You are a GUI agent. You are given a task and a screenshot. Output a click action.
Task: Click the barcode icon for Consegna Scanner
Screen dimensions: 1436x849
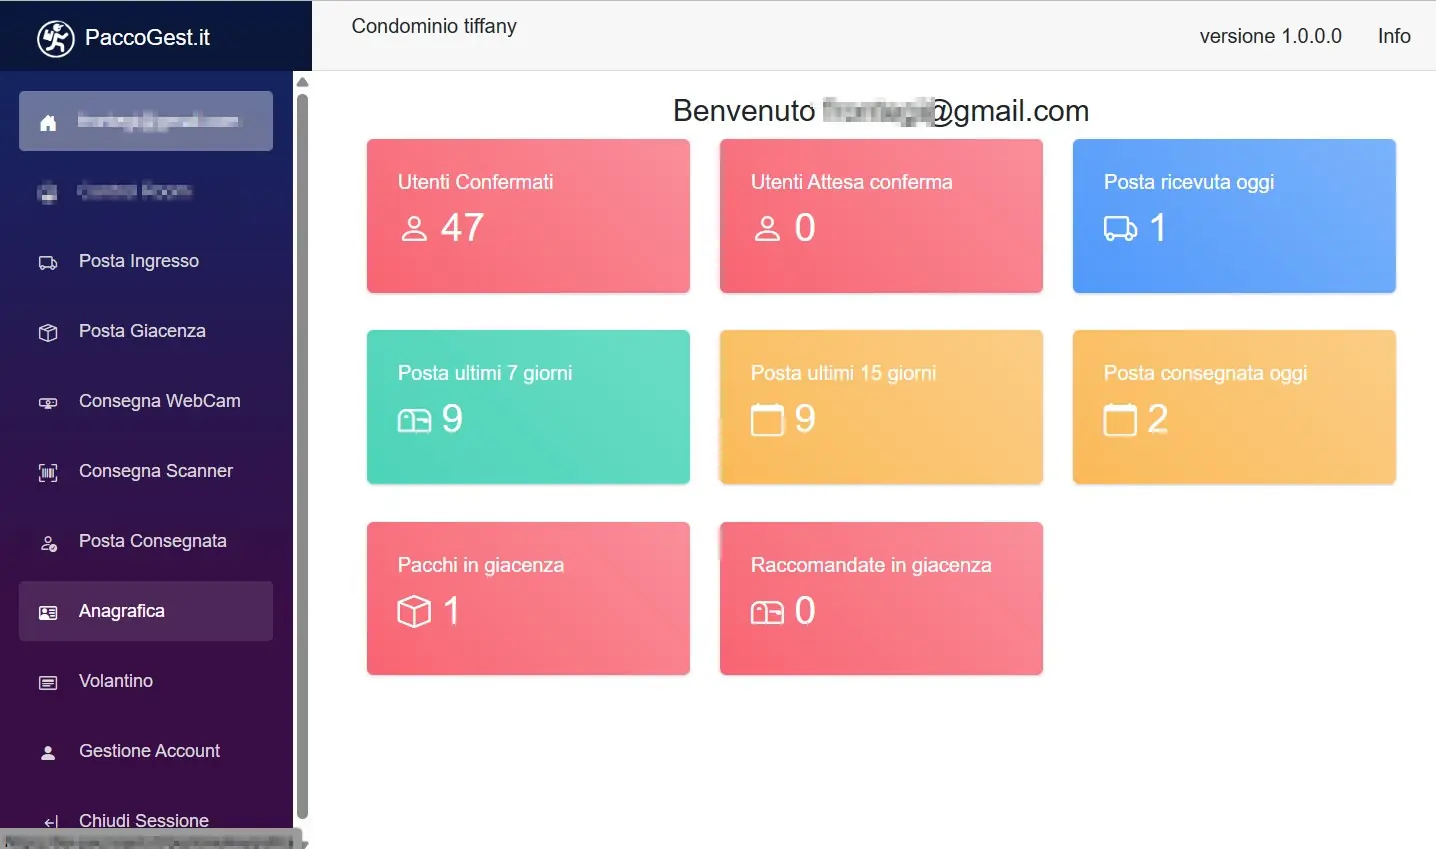tap(48, 473)
